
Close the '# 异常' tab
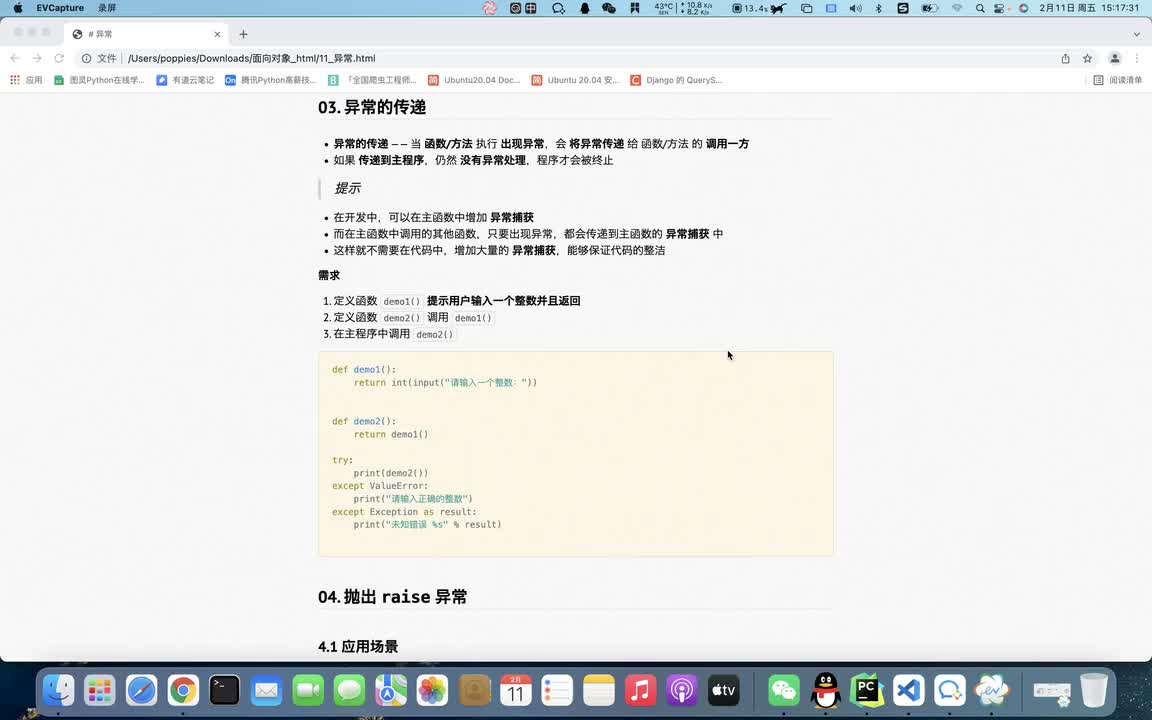[x=217, y=34]
